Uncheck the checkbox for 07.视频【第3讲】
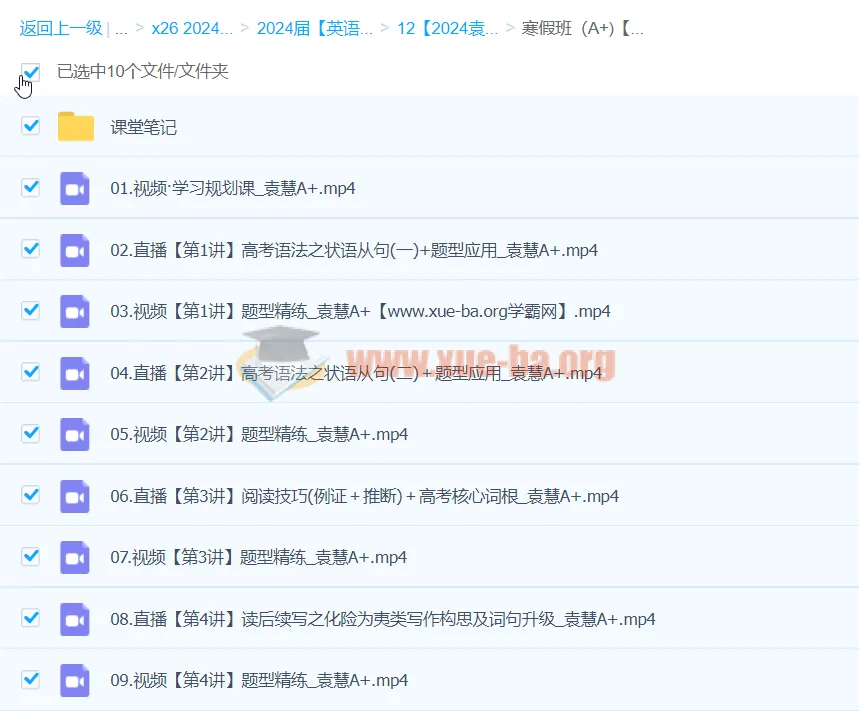 (30, 557)
